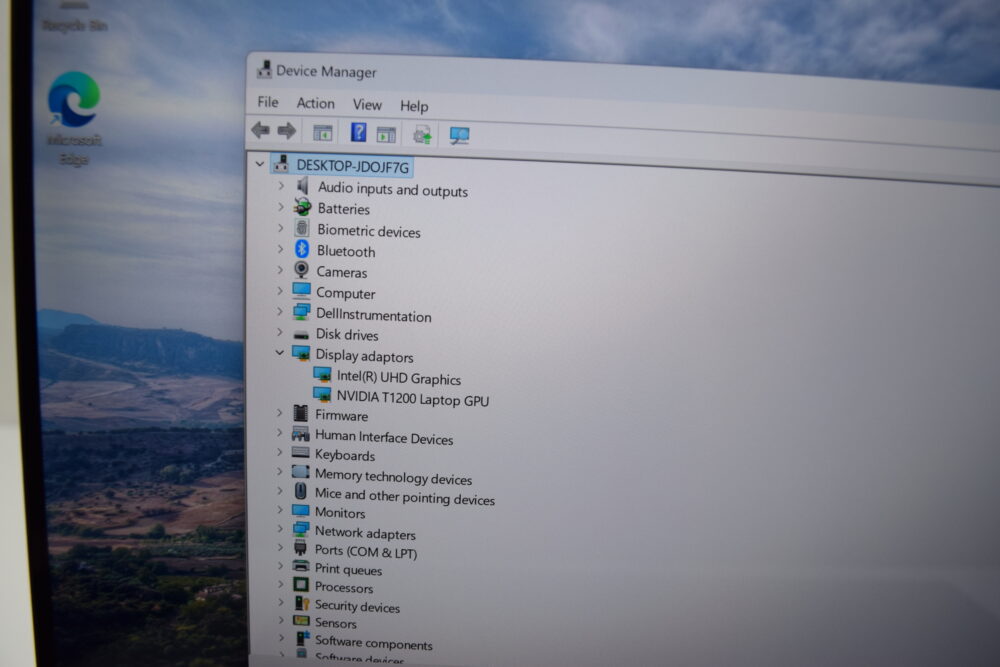This screenshot has width=1000, height=667.
Task: Expand the Sensors category
Action: click(281, 619)
